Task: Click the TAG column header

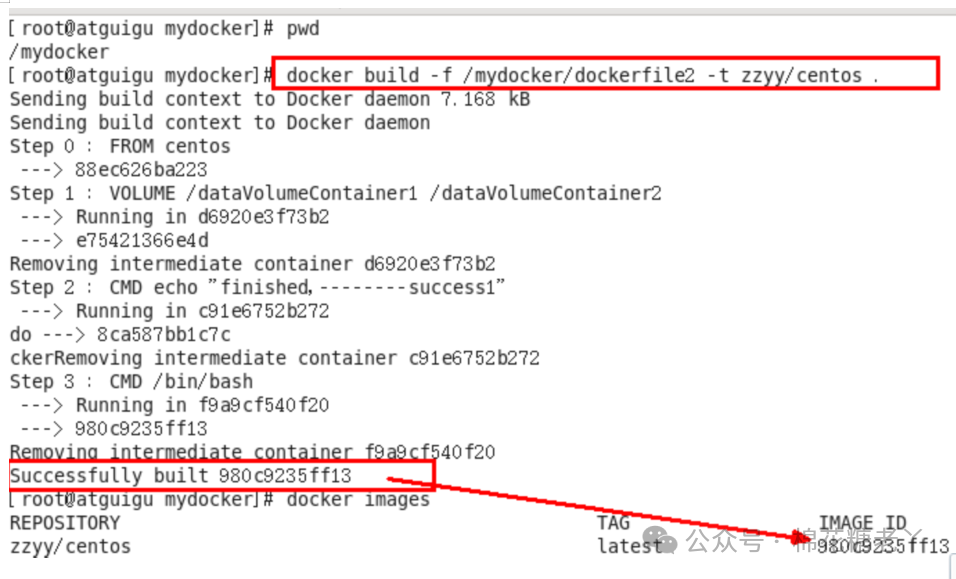Action: click(613, 523)
